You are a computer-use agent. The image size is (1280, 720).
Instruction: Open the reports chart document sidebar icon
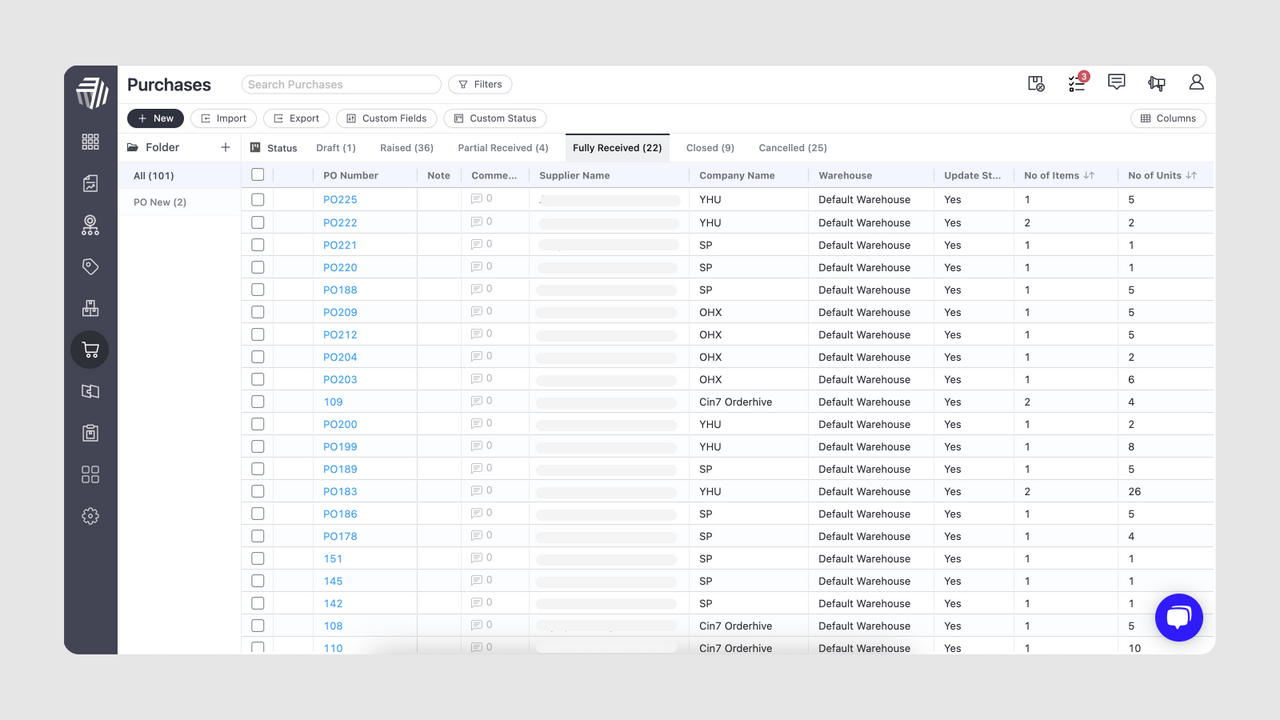(x=90, y=184)
